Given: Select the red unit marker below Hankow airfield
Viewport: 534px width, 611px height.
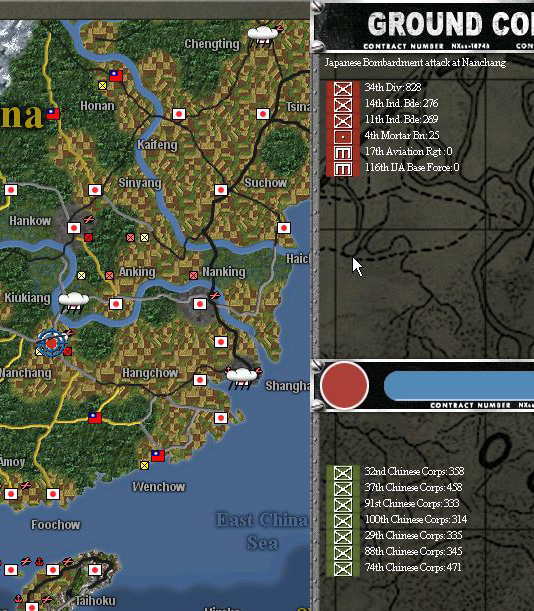Looking at the screenshot, I should pyautogui.click(x=88, y=237).
